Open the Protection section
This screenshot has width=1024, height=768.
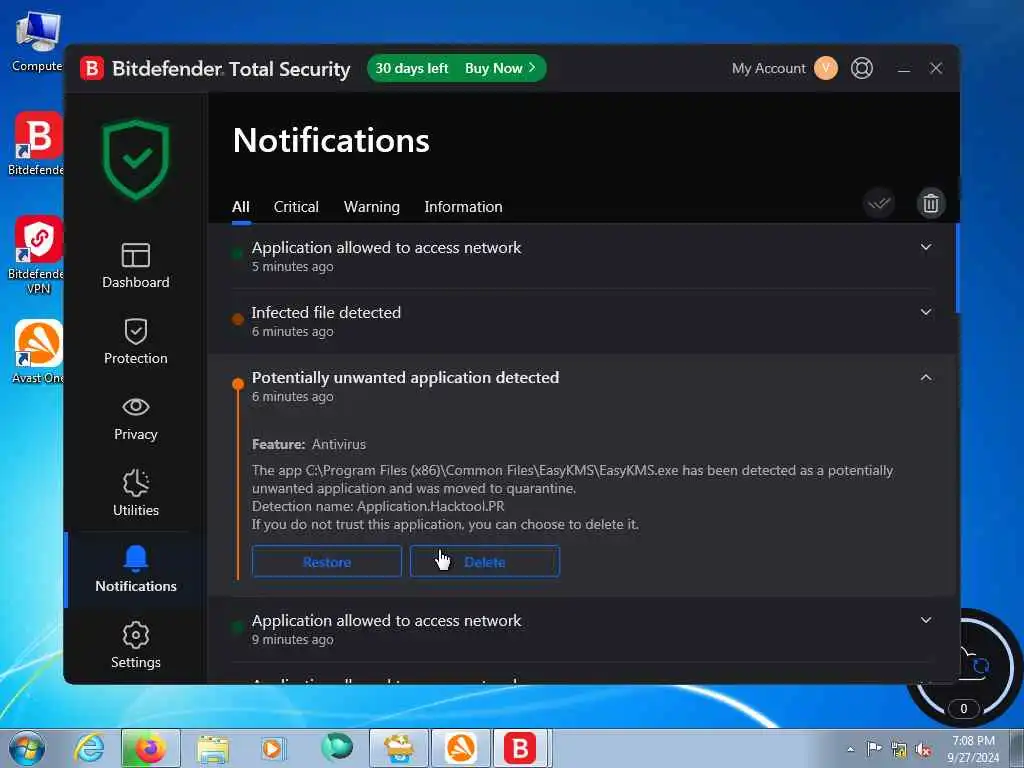point(136,342)
